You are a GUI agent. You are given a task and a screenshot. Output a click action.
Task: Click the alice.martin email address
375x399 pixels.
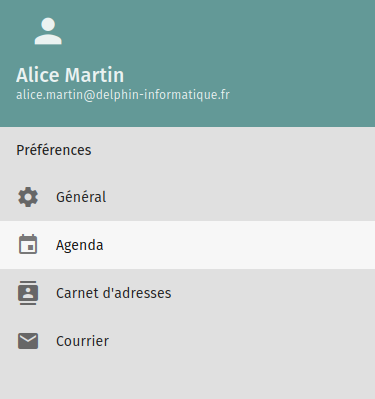123,95
